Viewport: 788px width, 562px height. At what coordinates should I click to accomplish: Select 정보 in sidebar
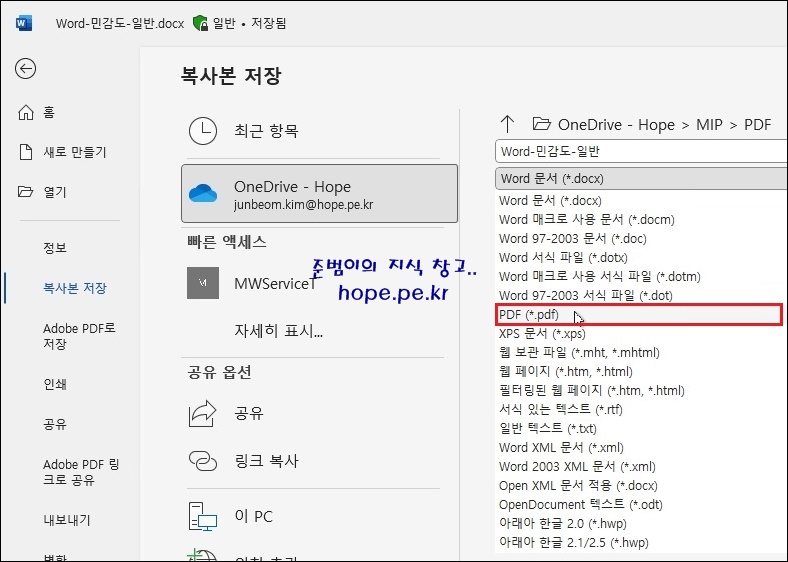55,247
